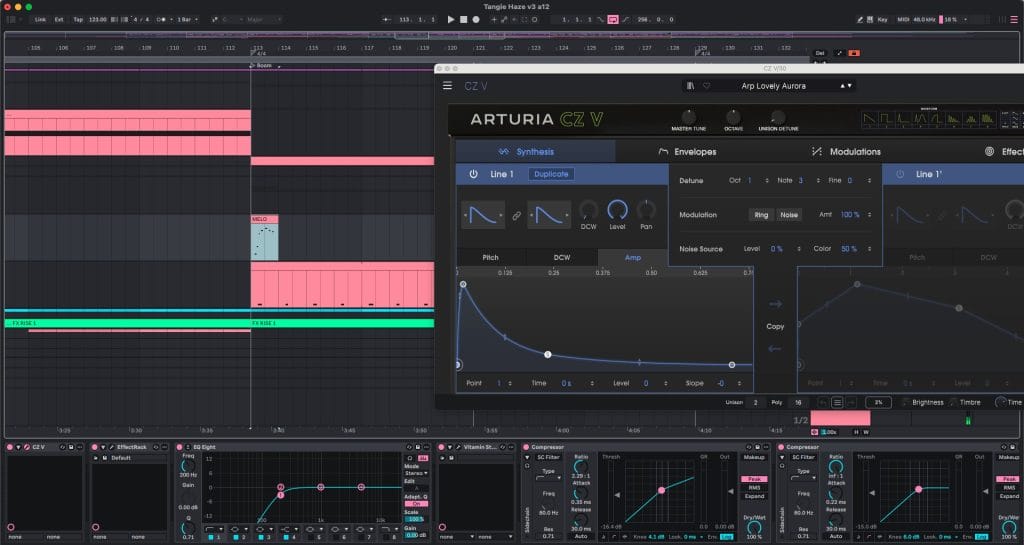Switch to the Synthesis tab
This screenshot has height=545, width=1024.
536,151
